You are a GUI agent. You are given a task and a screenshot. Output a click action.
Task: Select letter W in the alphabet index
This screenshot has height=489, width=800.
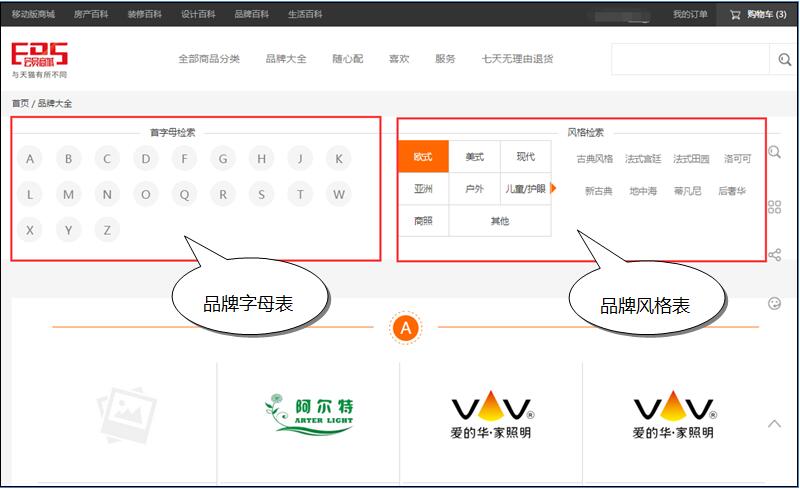point(339,194)
